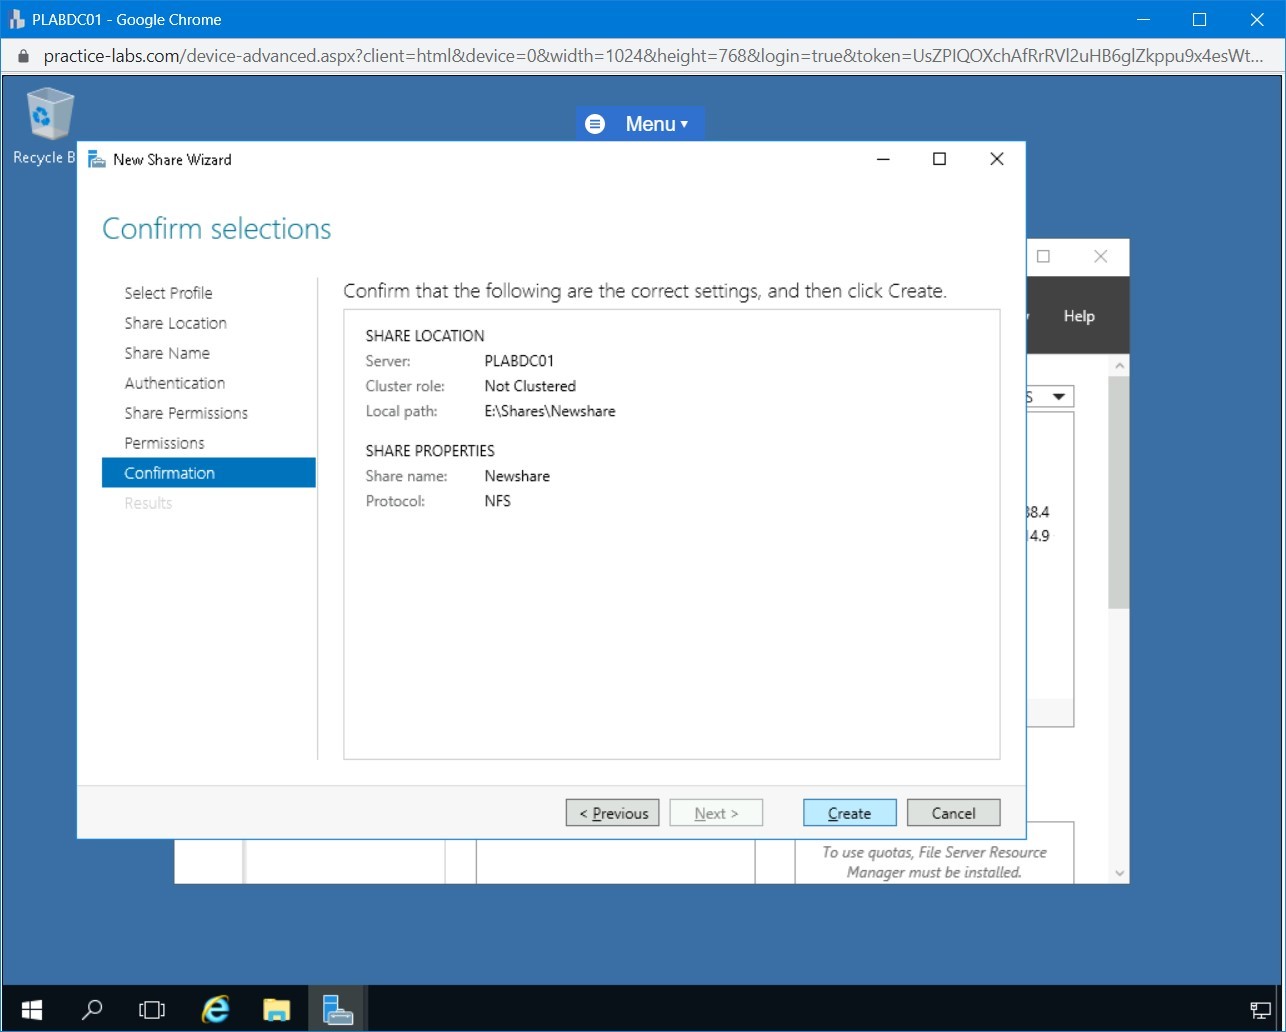Open Task View on the taskbar
The width and height of the screenshot is (1286, 1032).
(x=152, y=1009)
